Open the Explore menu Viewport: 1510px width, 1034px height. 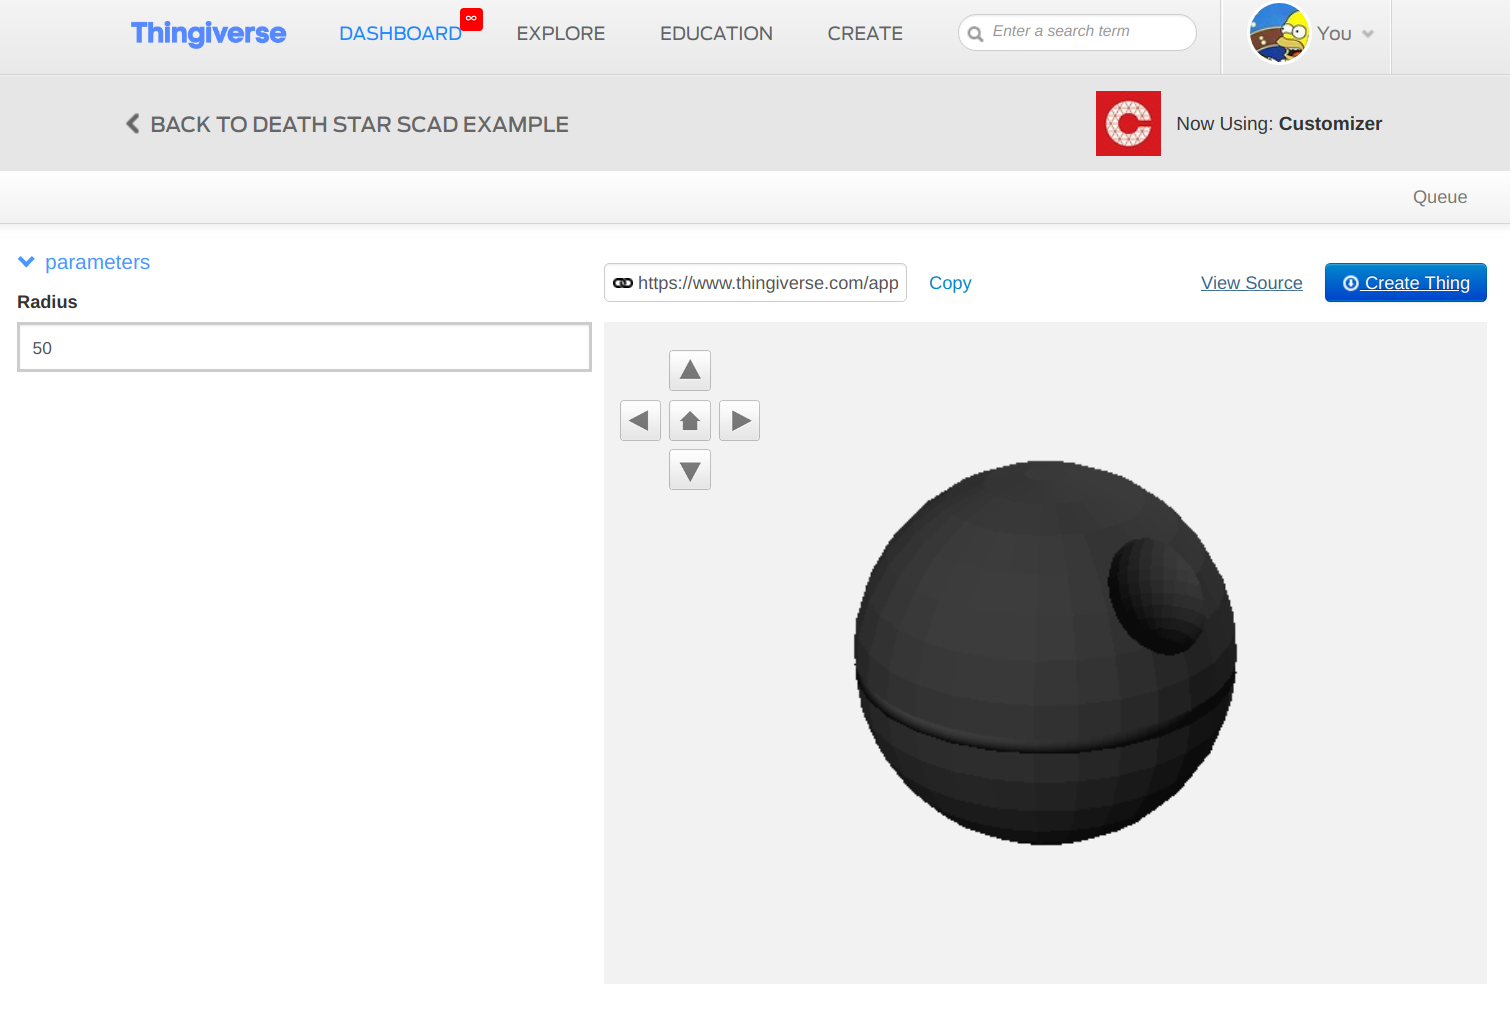561,34
